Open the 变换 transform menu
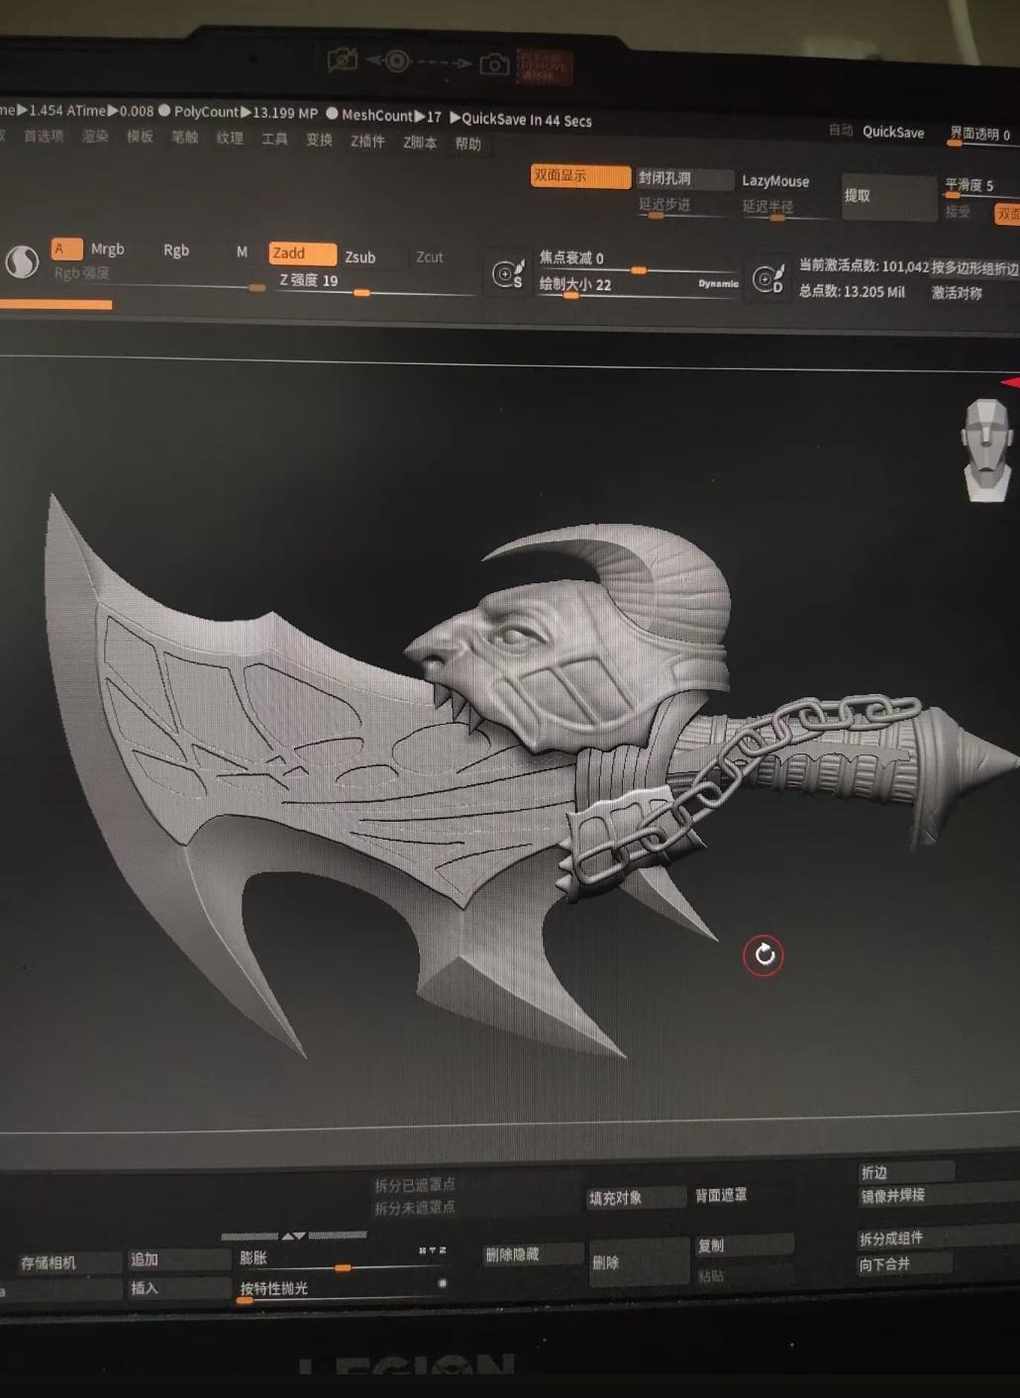Screen dimensions: 1020x1398 [319, 140]
